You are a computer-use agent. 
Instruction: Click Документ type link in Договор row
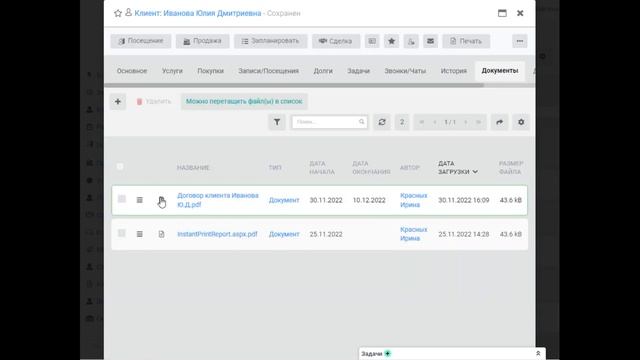(284, 200)
